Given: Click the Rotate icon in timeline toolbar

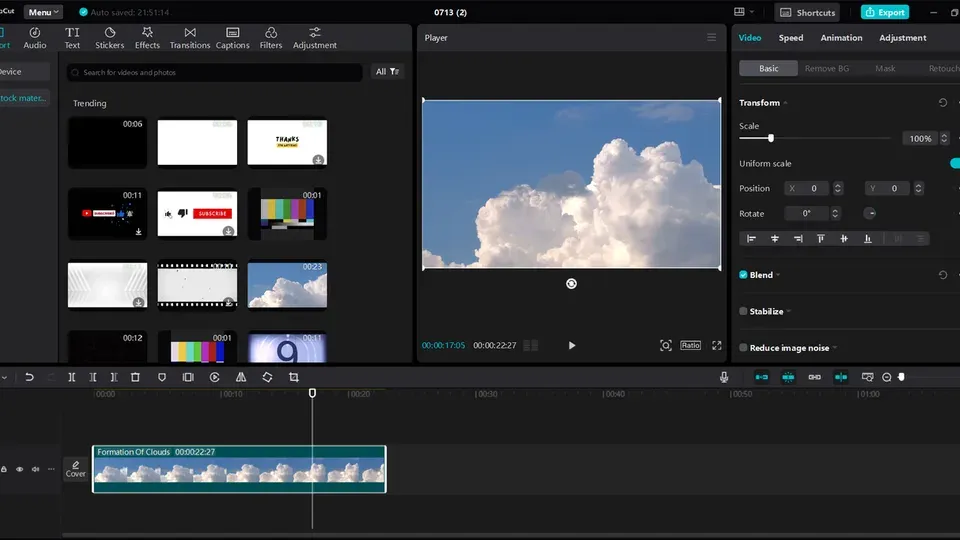Looking at the screenshot, I should pyautogui.click(x=268, y=377).
